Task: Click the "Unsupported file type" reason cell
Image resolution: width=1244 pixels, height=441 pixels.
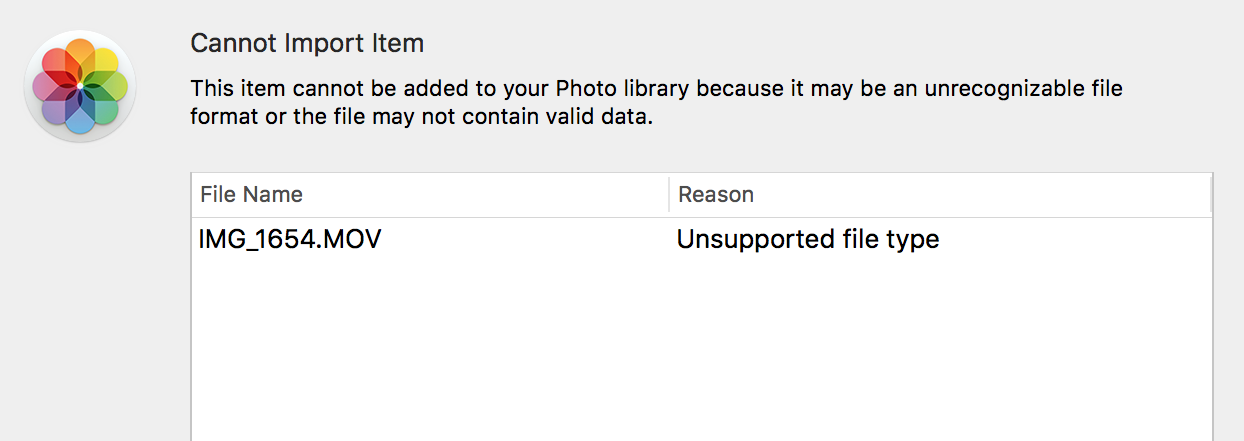Action: point(808,240)
